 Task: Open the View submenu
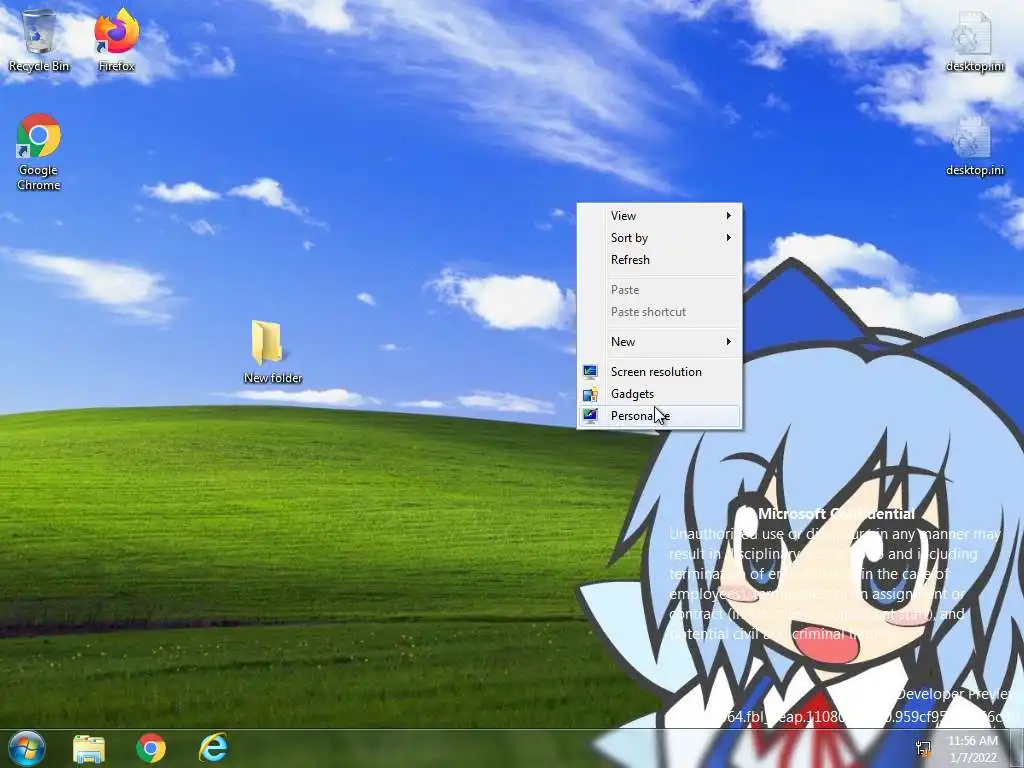[660, 216]
